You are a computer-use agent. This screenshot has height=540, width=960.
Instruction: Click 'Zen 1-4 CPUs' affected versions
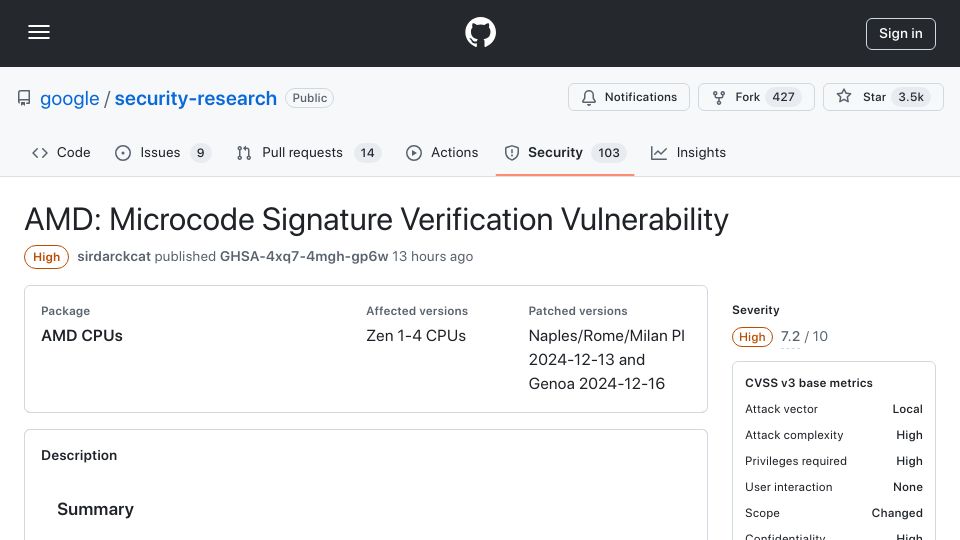[x=416, y=336]
